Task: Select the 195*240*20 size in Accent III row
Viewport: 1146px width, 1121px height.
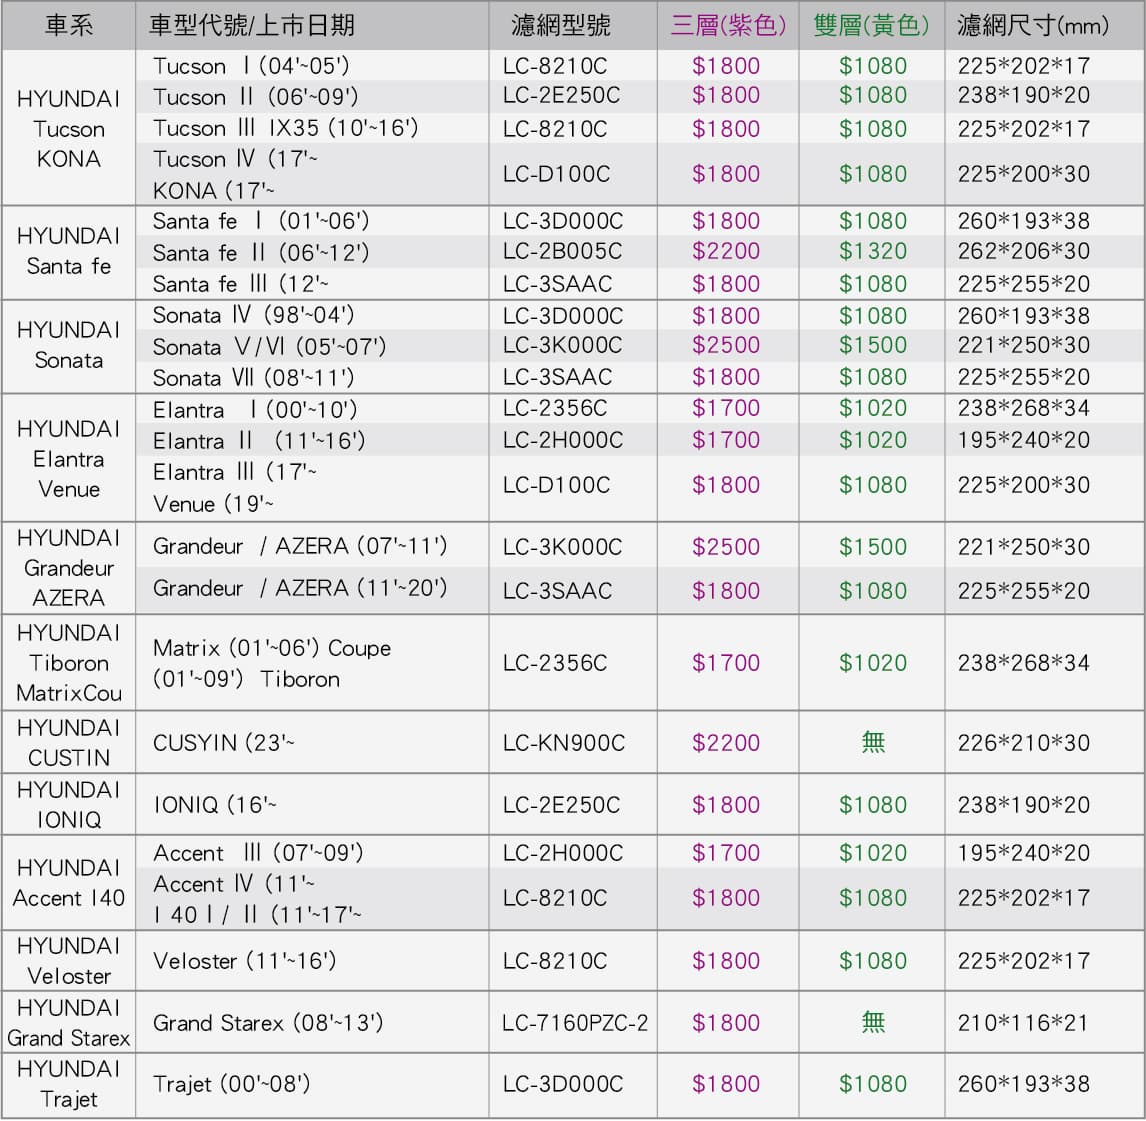Action: click(x=1024, y=853)
